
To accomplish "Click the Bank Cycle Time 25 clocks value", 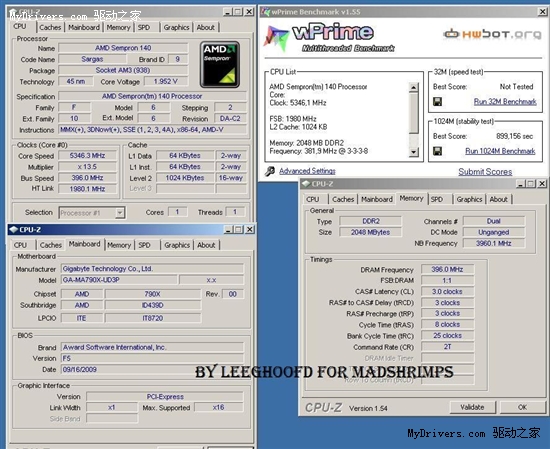I will tap(447, 335).
